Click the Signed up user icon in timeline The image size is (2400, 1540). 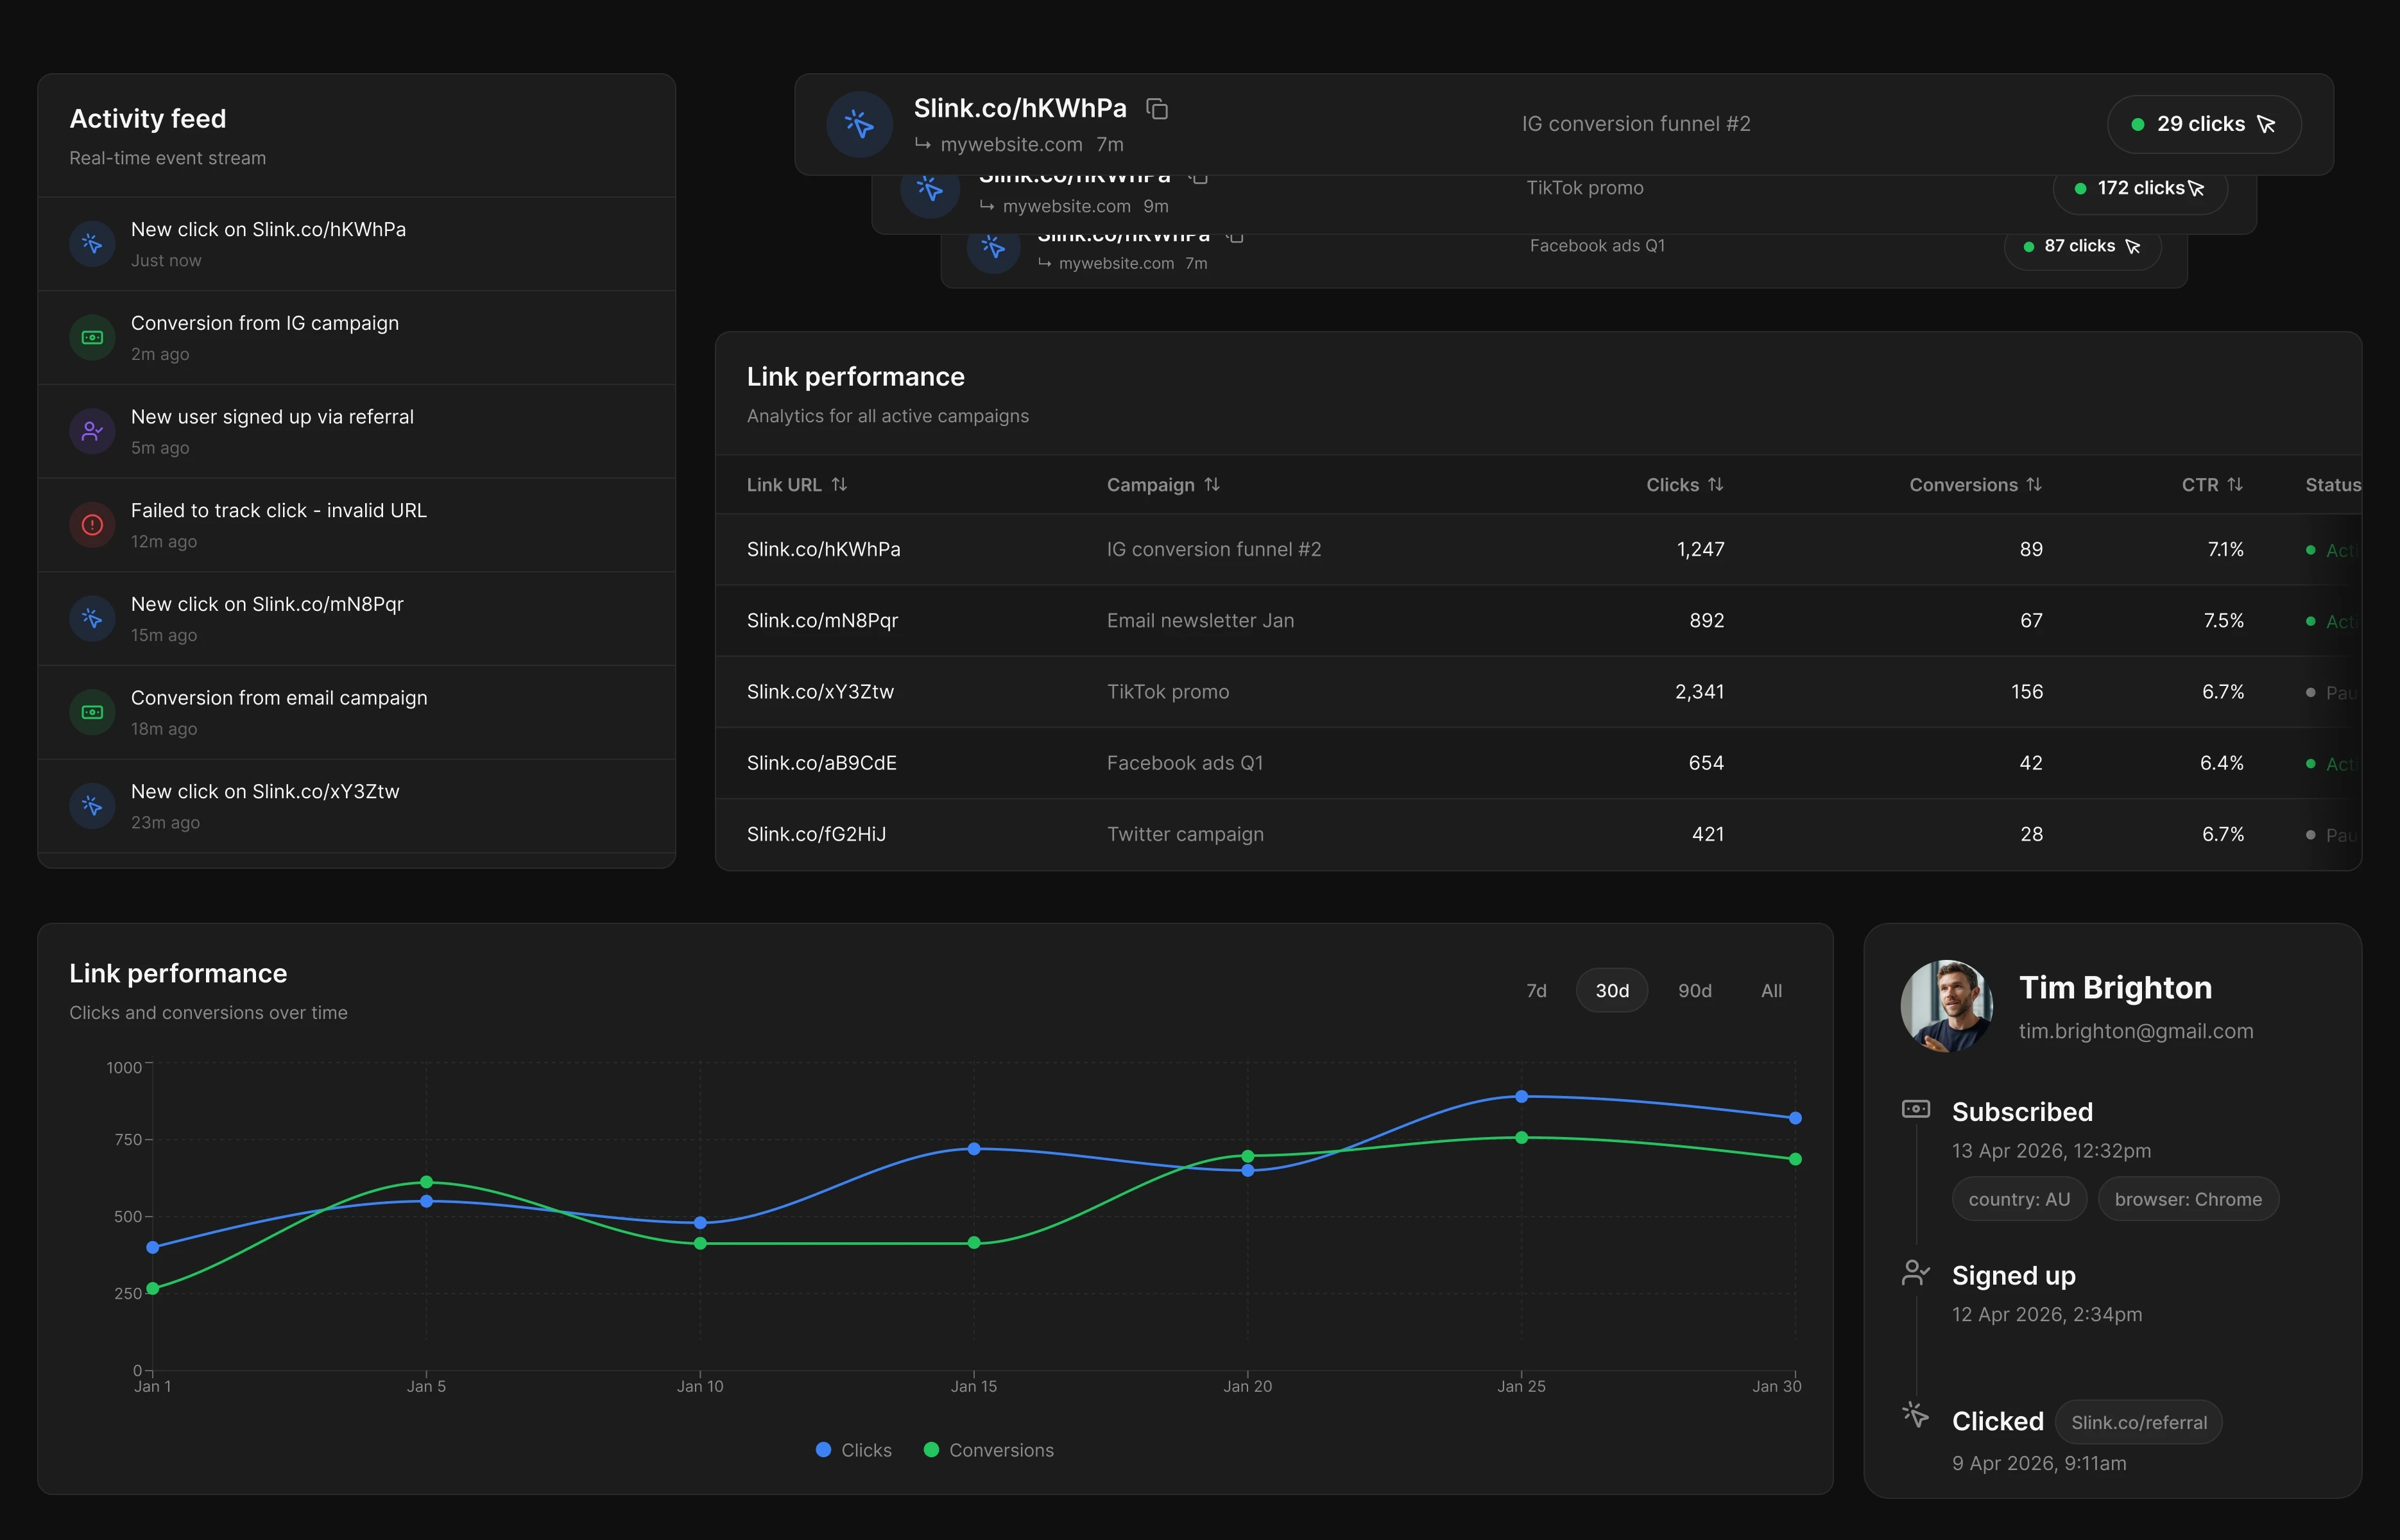click(x=1915, y=1272)
